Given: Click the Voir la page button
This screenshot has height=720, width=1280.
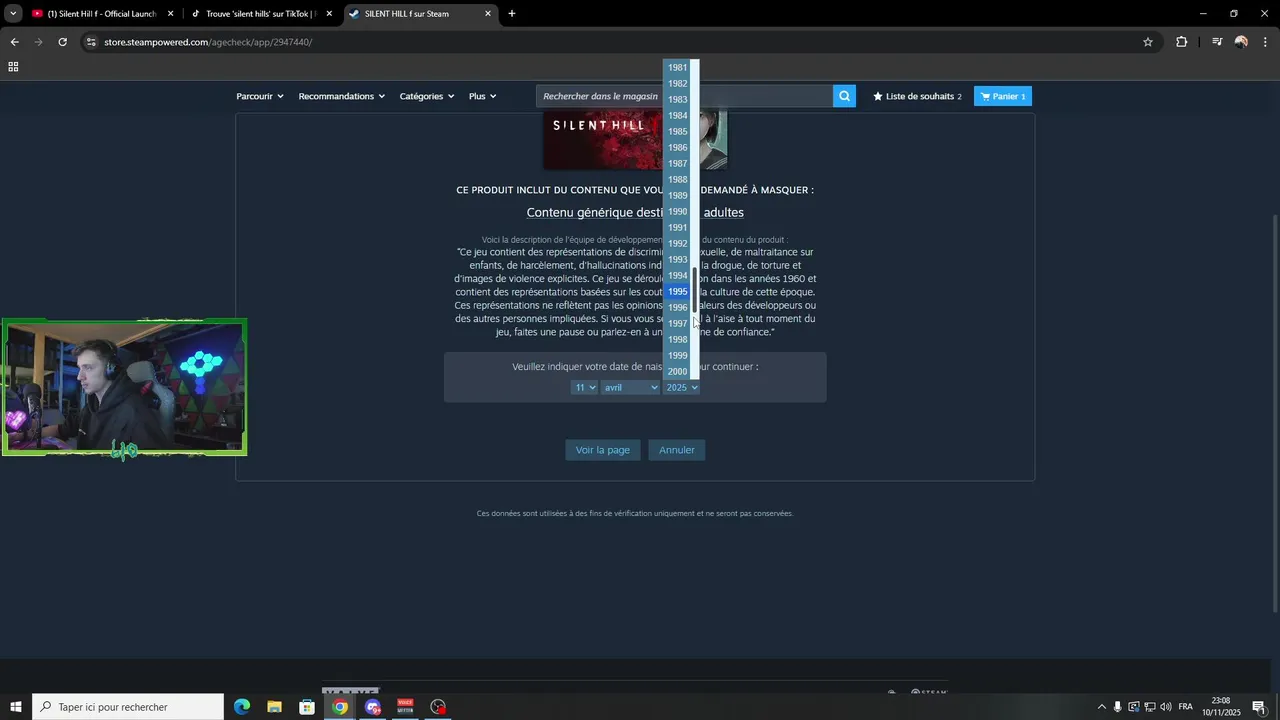Looking at the screenshot, I should (x=602, y=450).
